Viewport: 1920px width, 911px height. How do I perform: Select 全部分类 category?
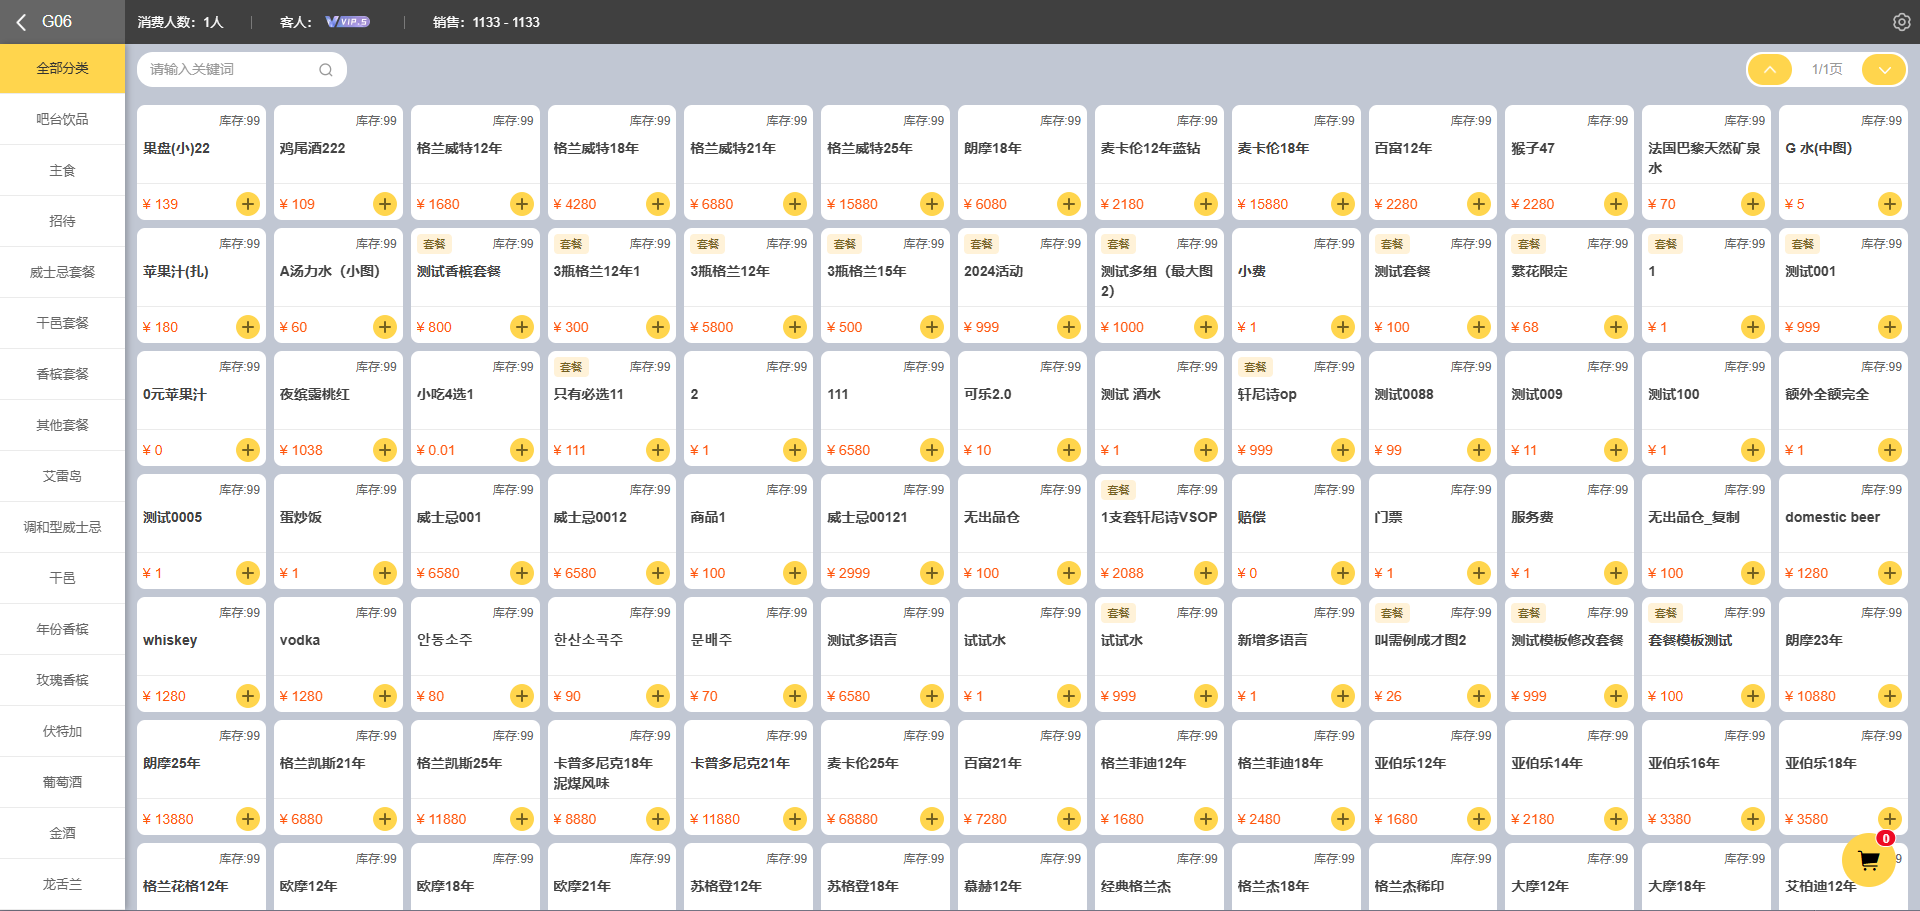pos(62,68)
